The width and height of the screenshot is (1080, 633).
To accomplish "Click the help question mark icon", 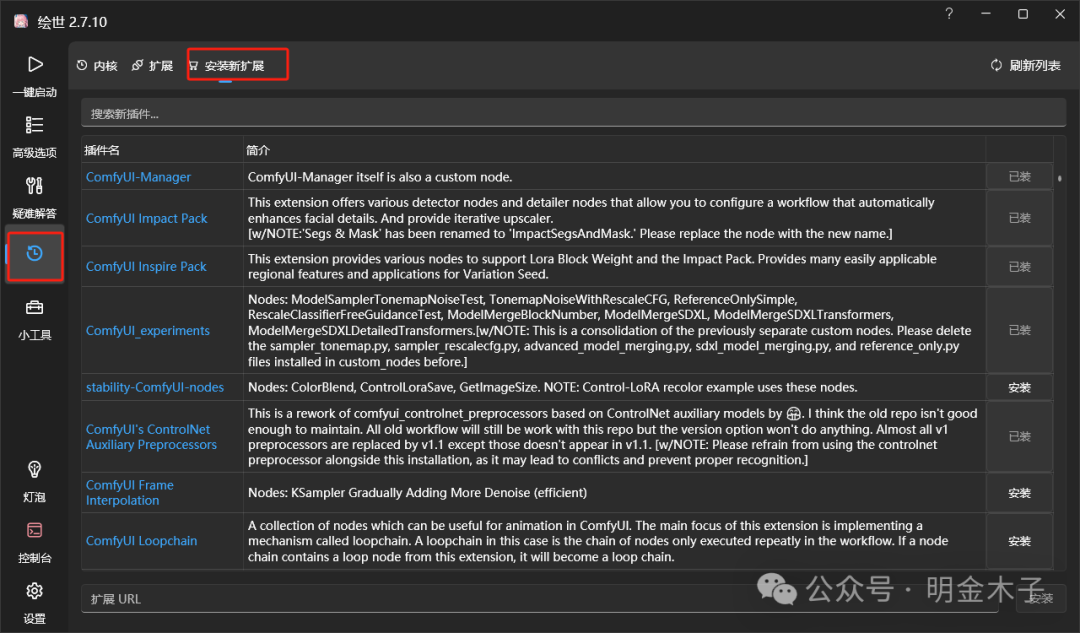I will click(949, 14).
